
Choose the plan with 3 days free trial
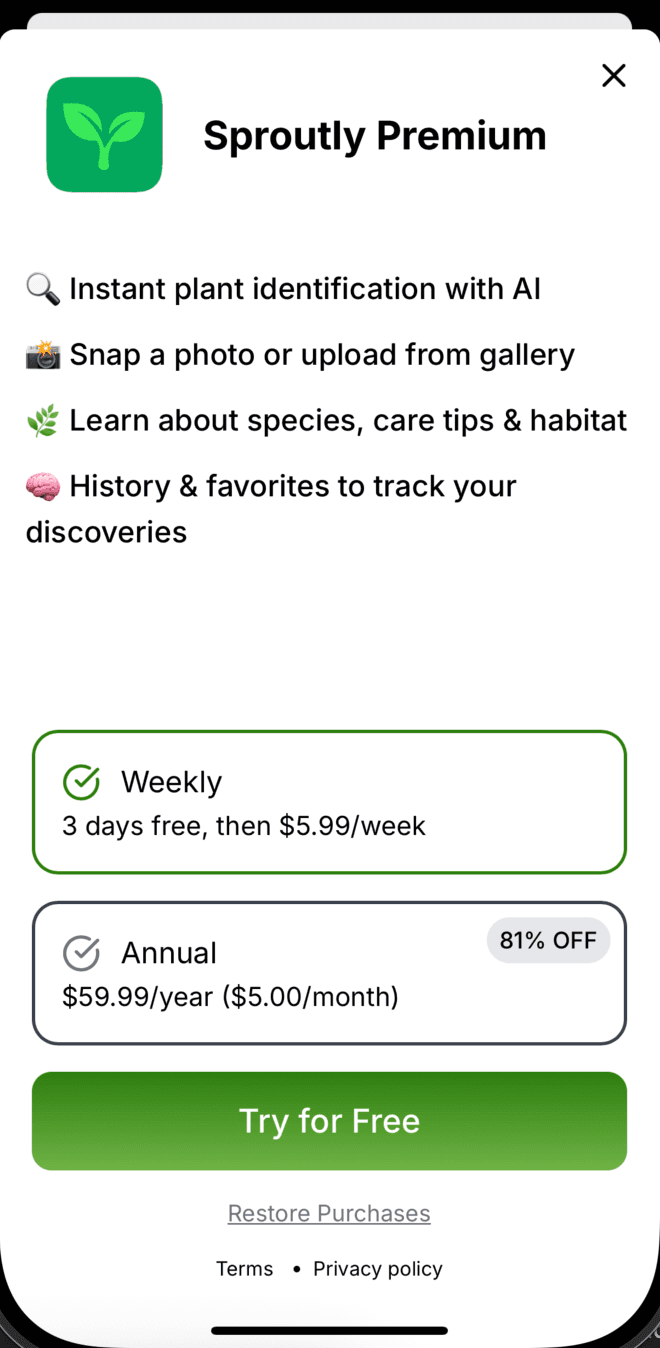[x=329, y=802]
